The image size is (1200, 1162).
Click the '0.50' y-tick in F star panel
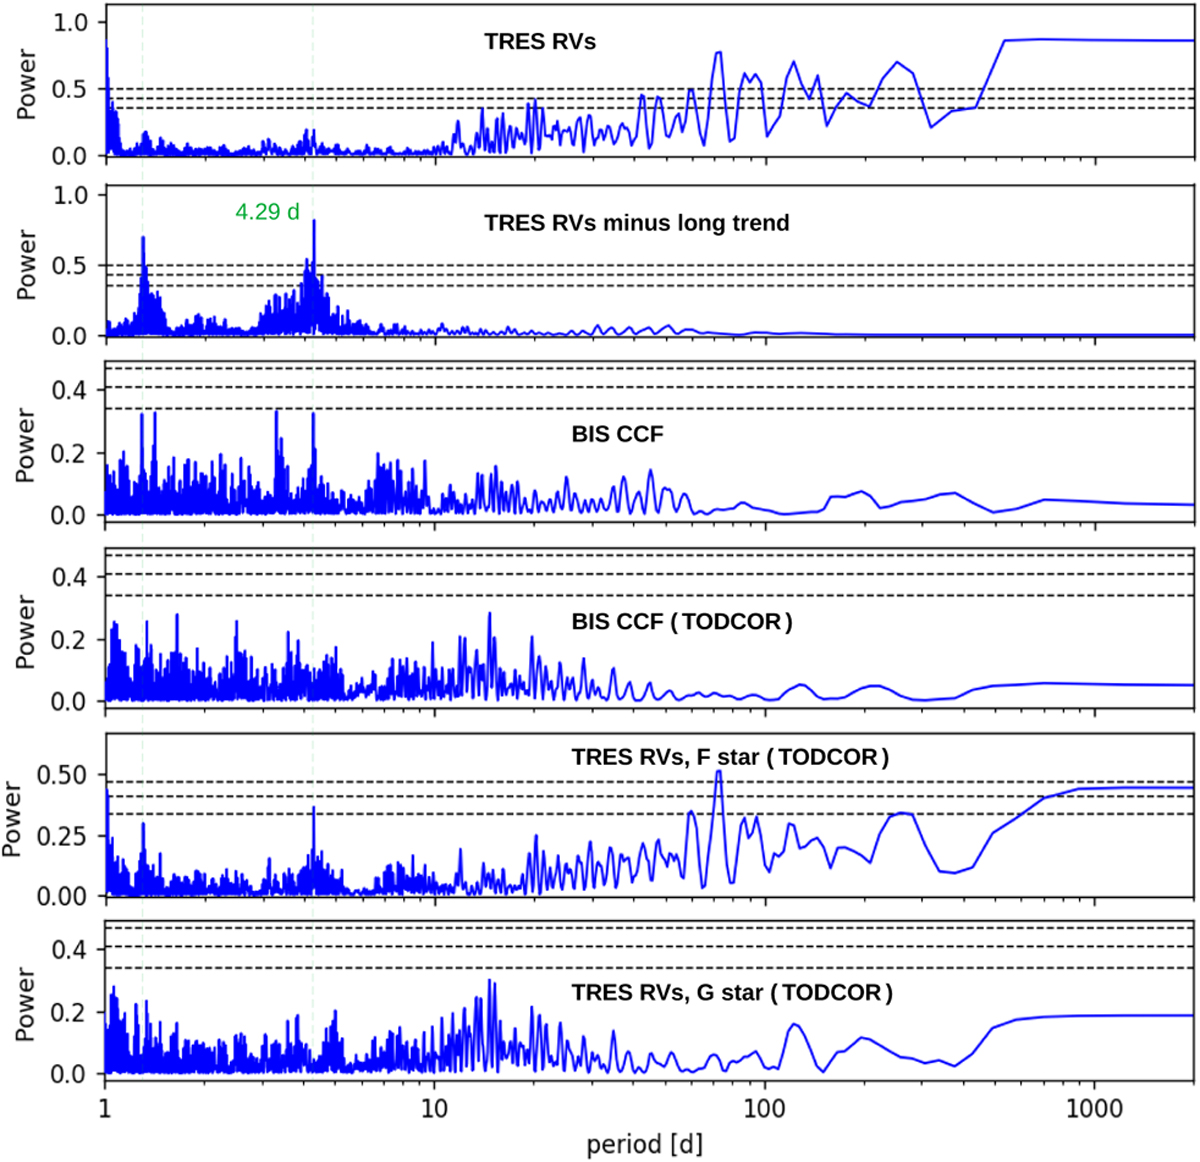64,775
